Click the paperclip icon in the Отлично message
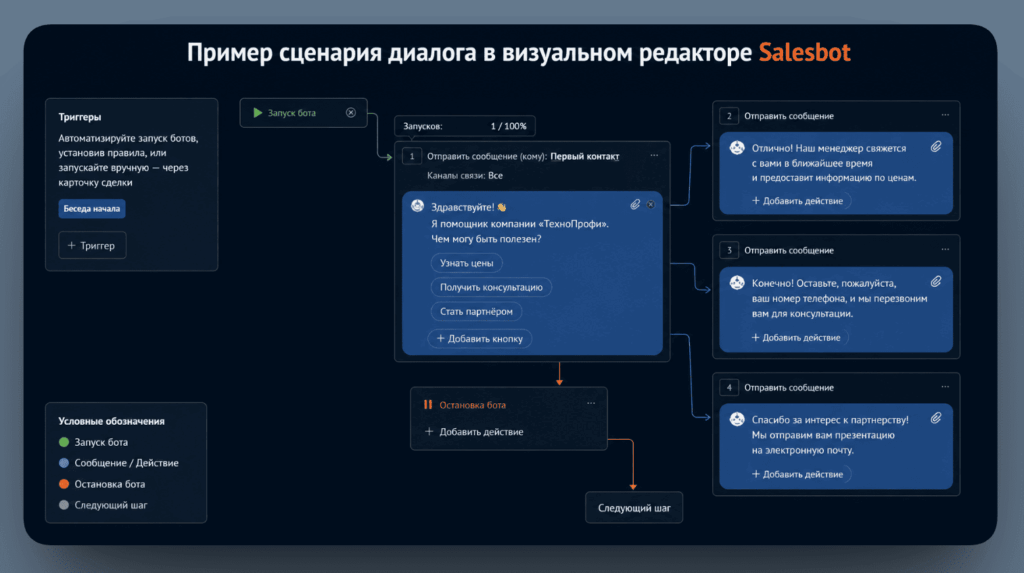Viewport: 1024px width, 573px height. click(x=936, y=147)
